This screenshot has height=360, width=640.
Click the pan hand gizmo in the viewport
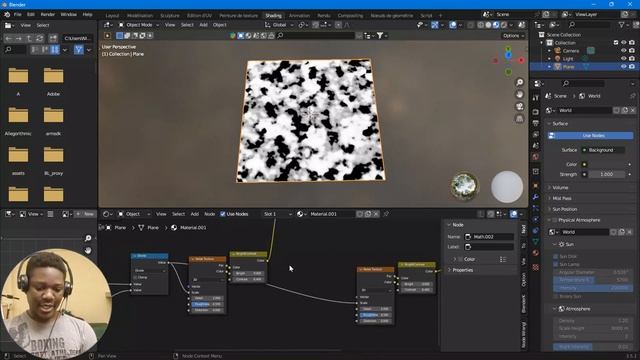(x=520, y=94)
